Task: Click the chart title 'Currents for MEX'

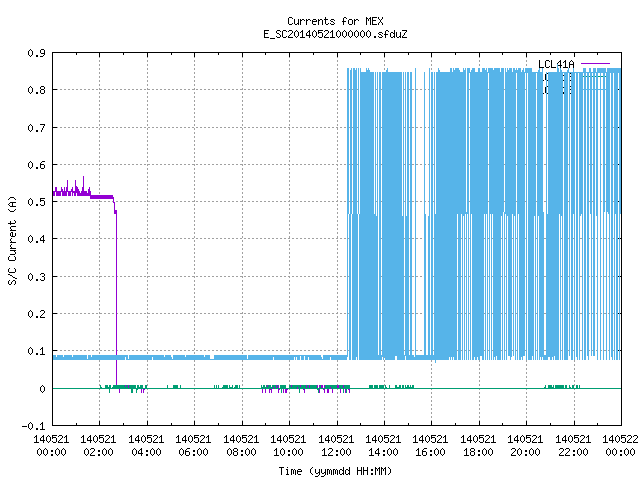Action: click(x=335, y=21)
